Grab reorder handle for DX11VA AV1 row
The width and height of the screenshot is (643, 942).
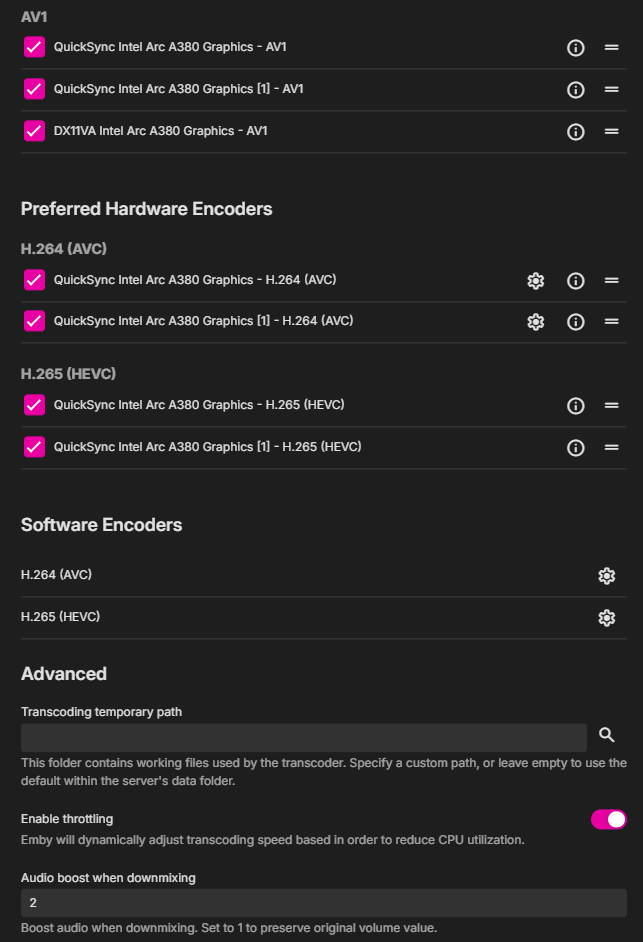[x=611, y=132]
